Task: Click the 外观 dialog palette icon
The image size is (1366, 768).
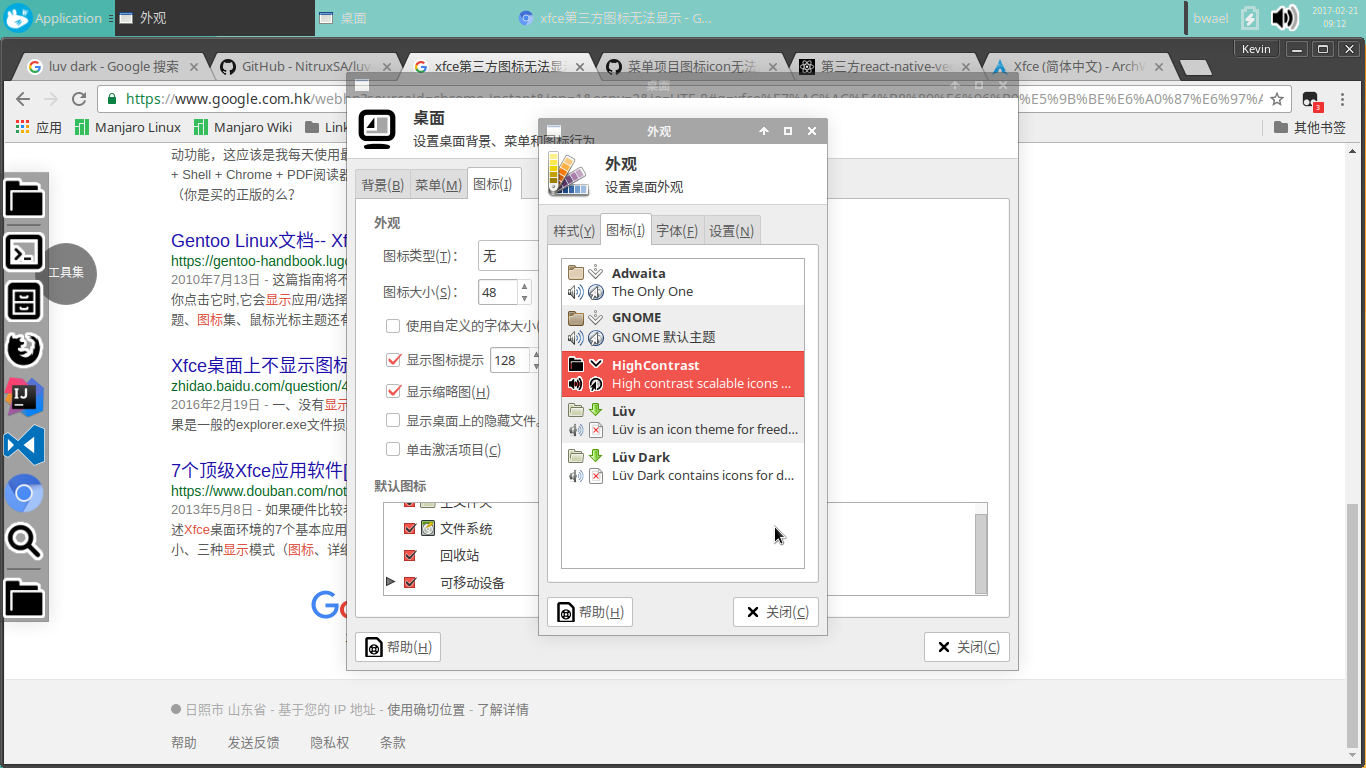Action: point(569,173)
